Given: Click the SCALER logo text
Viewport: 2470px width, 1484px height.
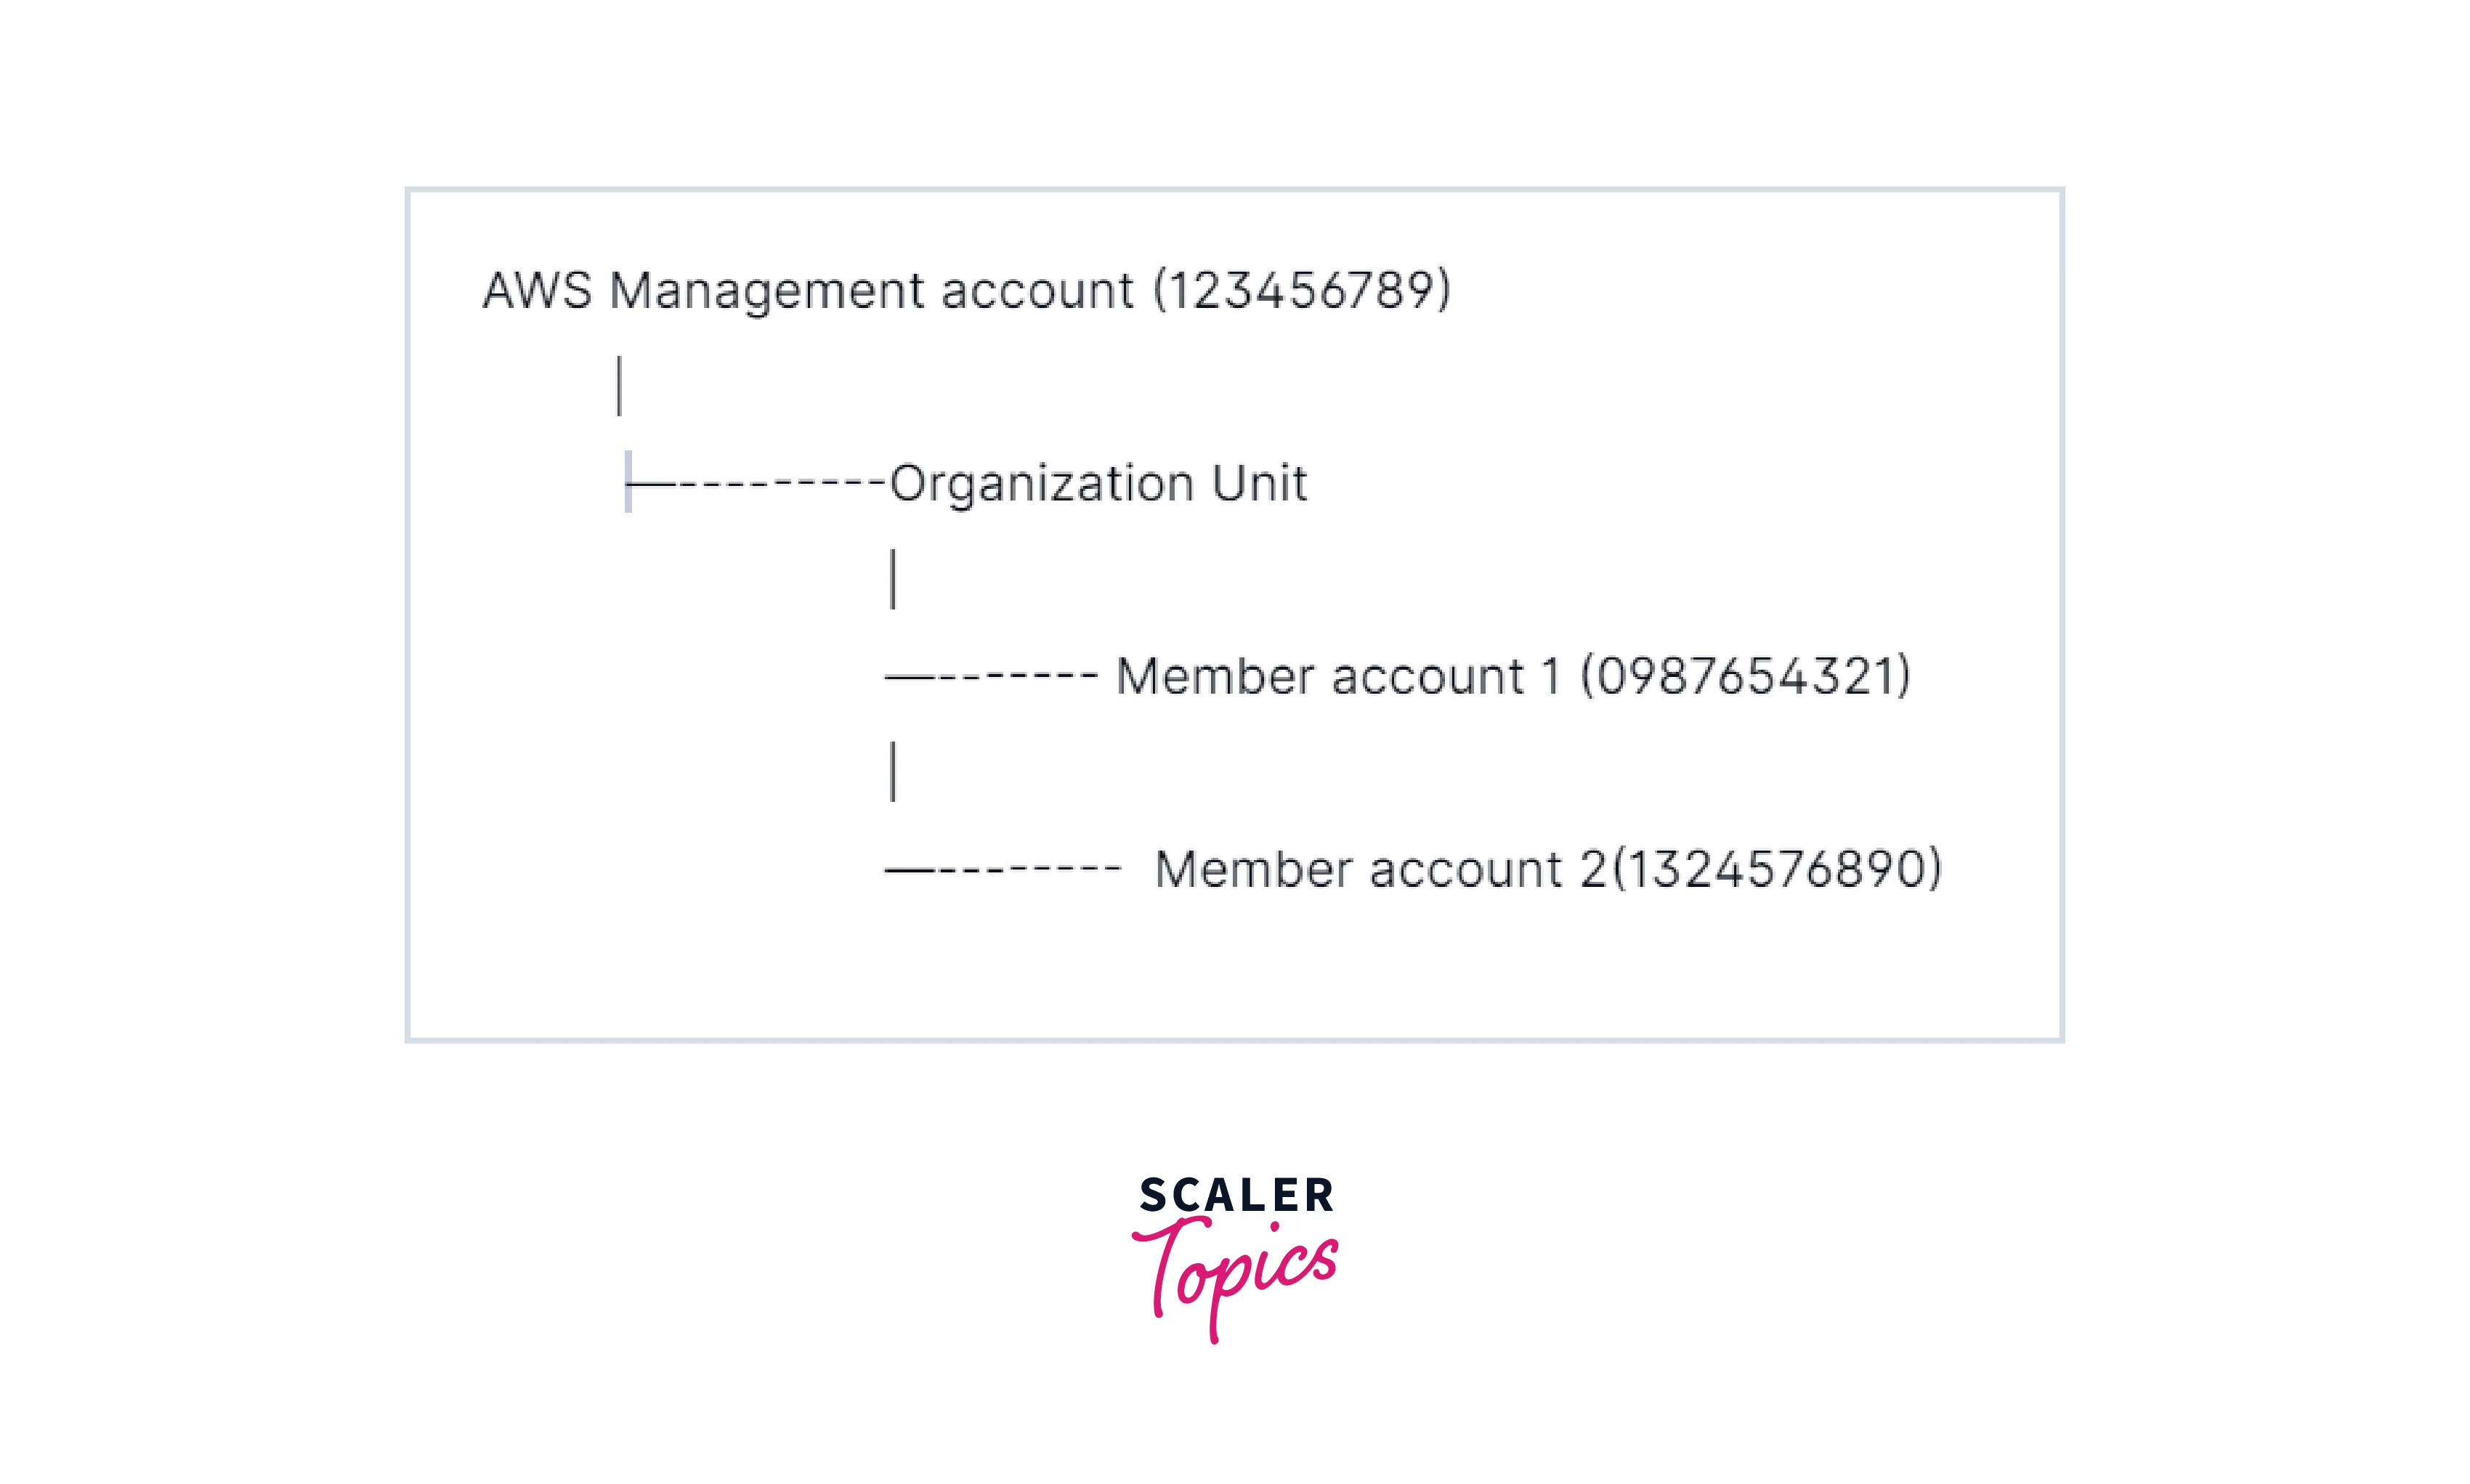Looking at the screenshot, I should tap(1236, 1195).
